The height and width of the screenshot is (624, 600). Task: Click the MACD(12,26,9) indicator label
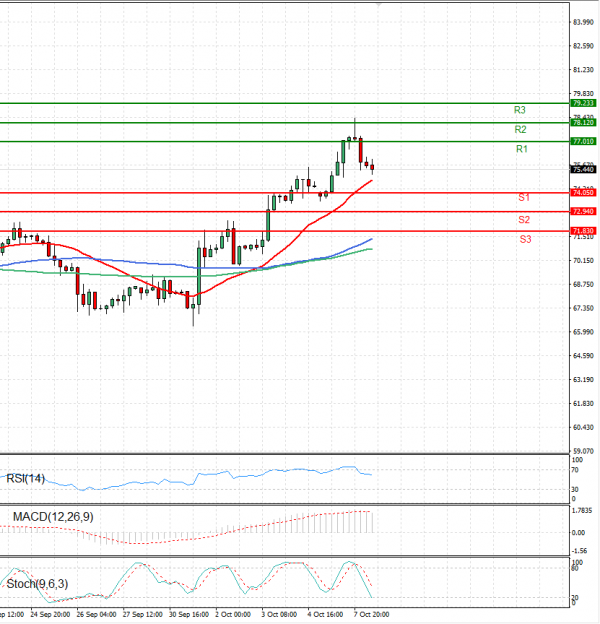click(53, 517)
